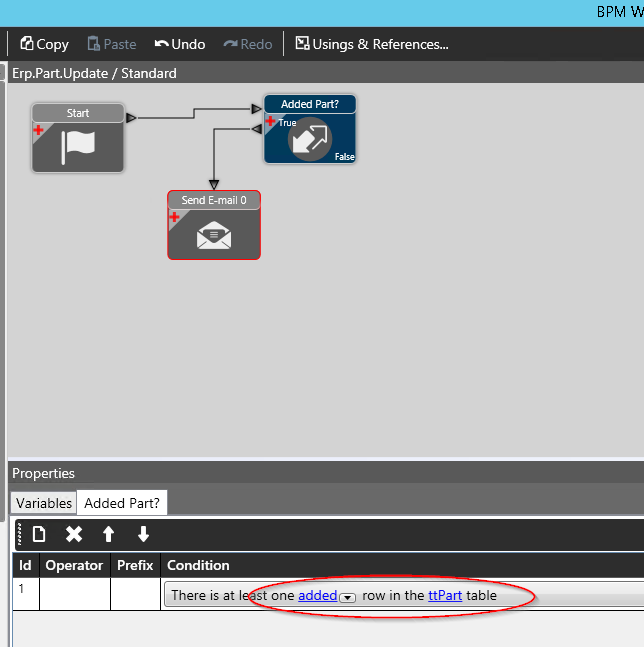Viewport: 644px width, 647px height.
Task: Click the added hyperlink in condition
Action: pyautogui.click(x=318, y=595)
